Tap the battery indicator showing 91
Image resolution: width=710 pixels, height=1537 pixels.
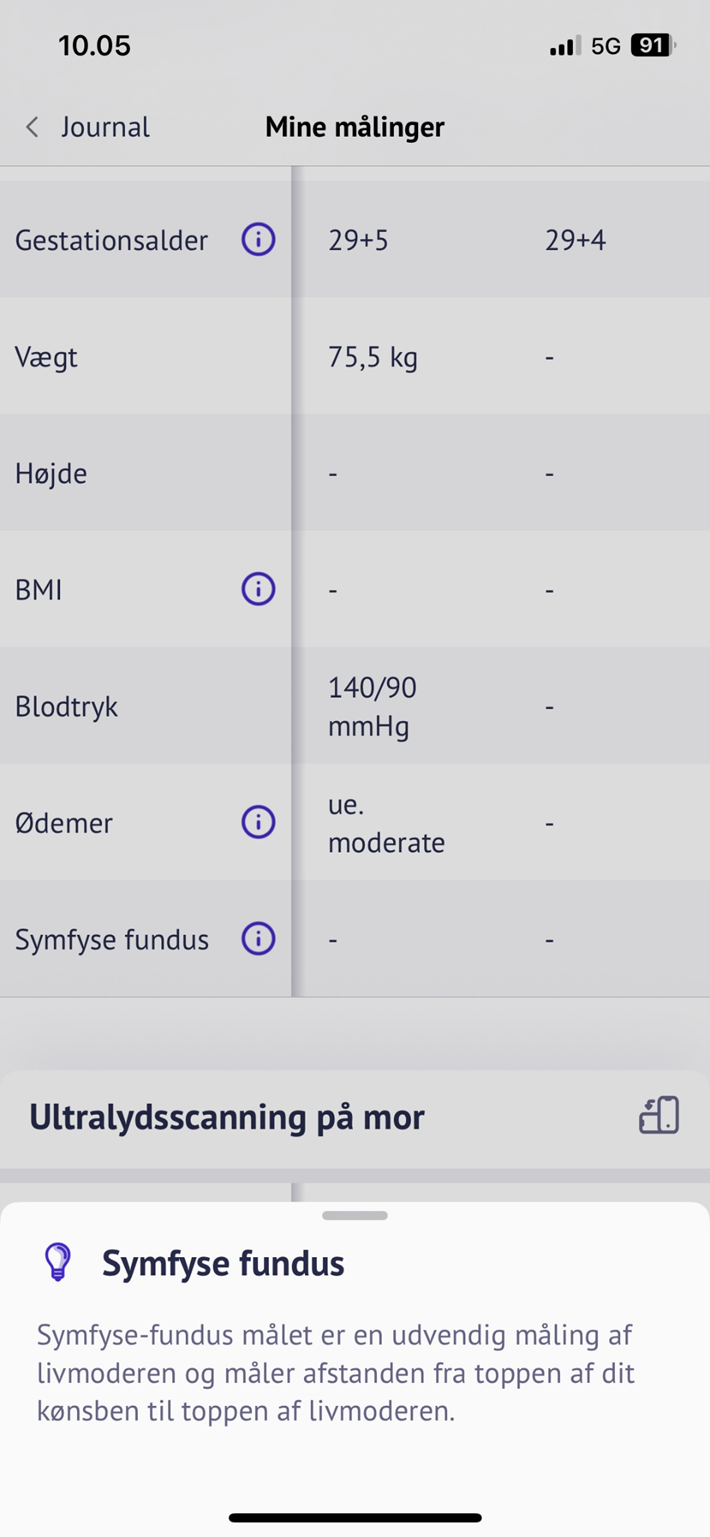click(649, 46)
